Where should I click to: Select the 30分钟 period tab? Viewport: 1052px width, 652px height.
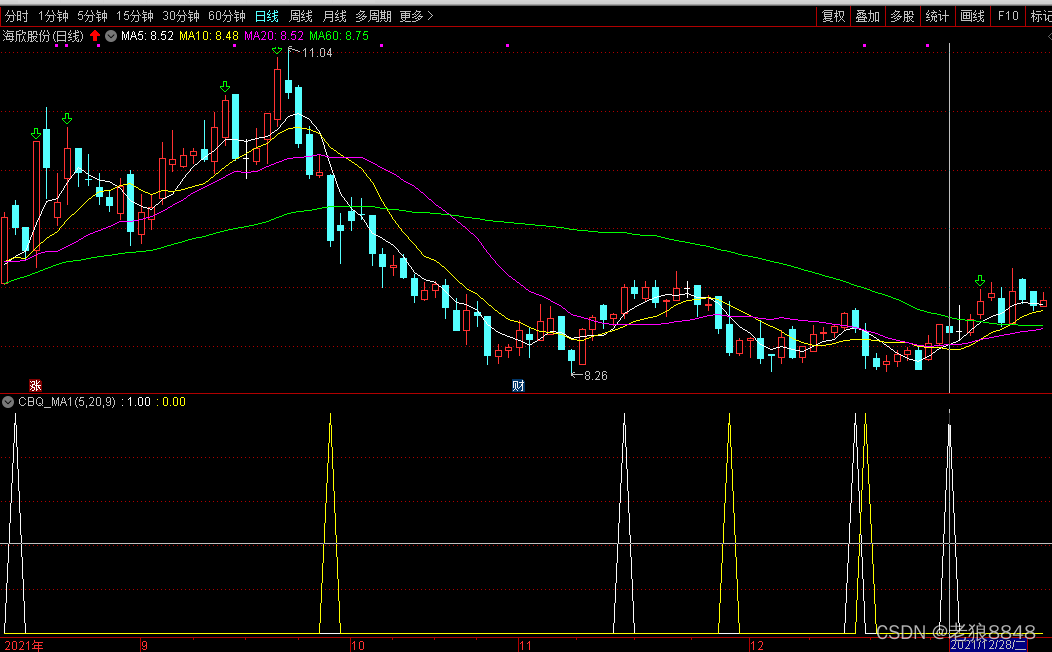pyautogui.click(x=181, y=16)
